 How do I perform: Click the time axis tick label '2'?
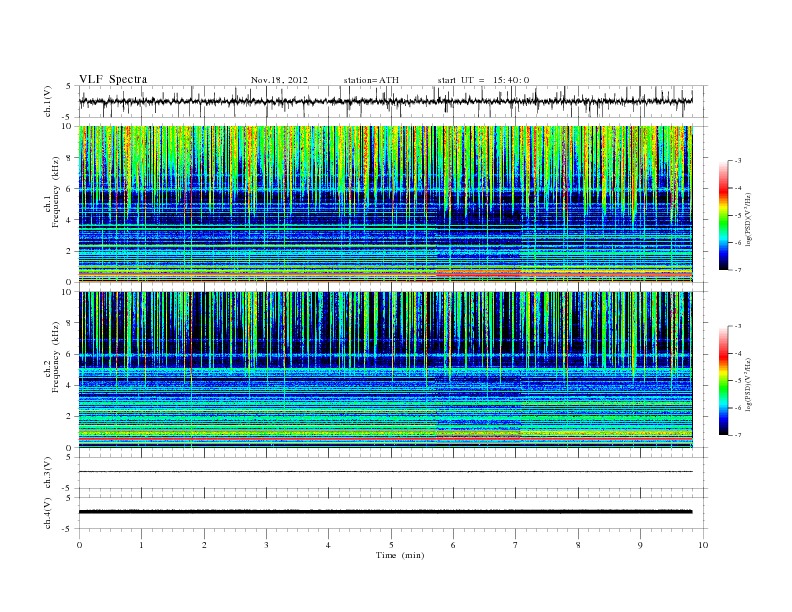click(204, 545)
